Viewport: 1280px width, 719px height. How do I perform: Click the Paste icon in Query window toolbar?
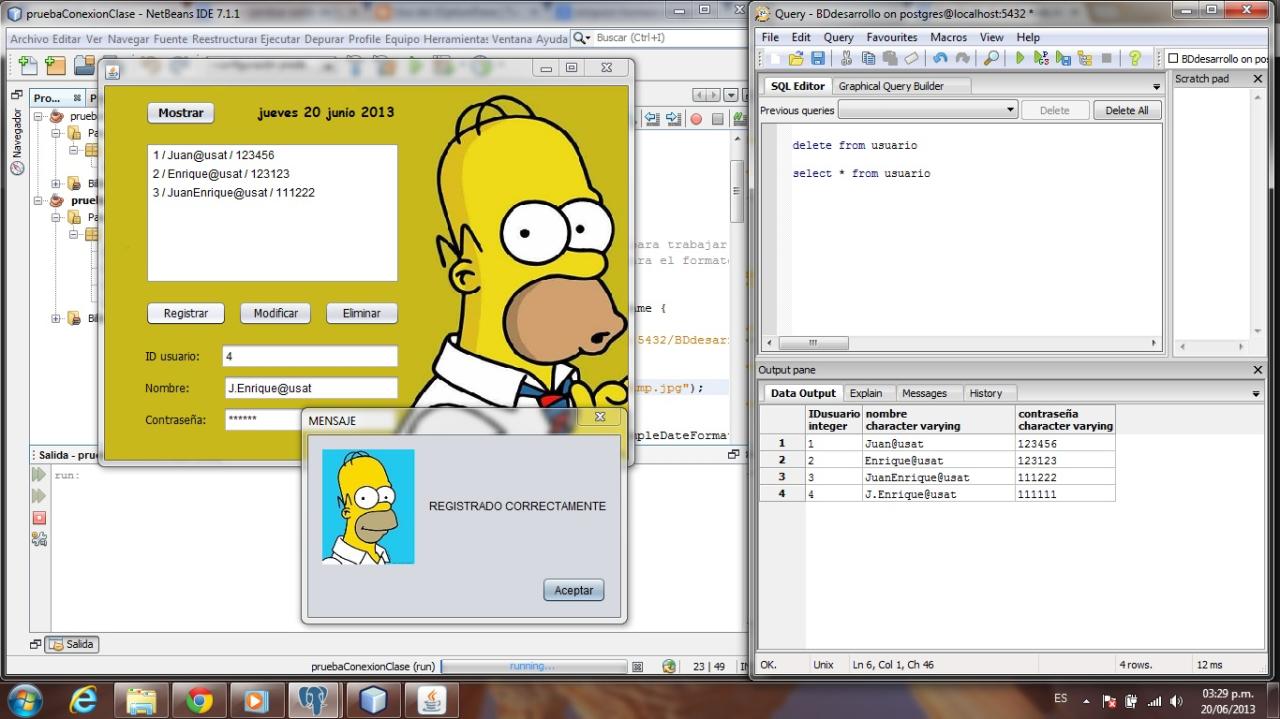pos(889,59)
